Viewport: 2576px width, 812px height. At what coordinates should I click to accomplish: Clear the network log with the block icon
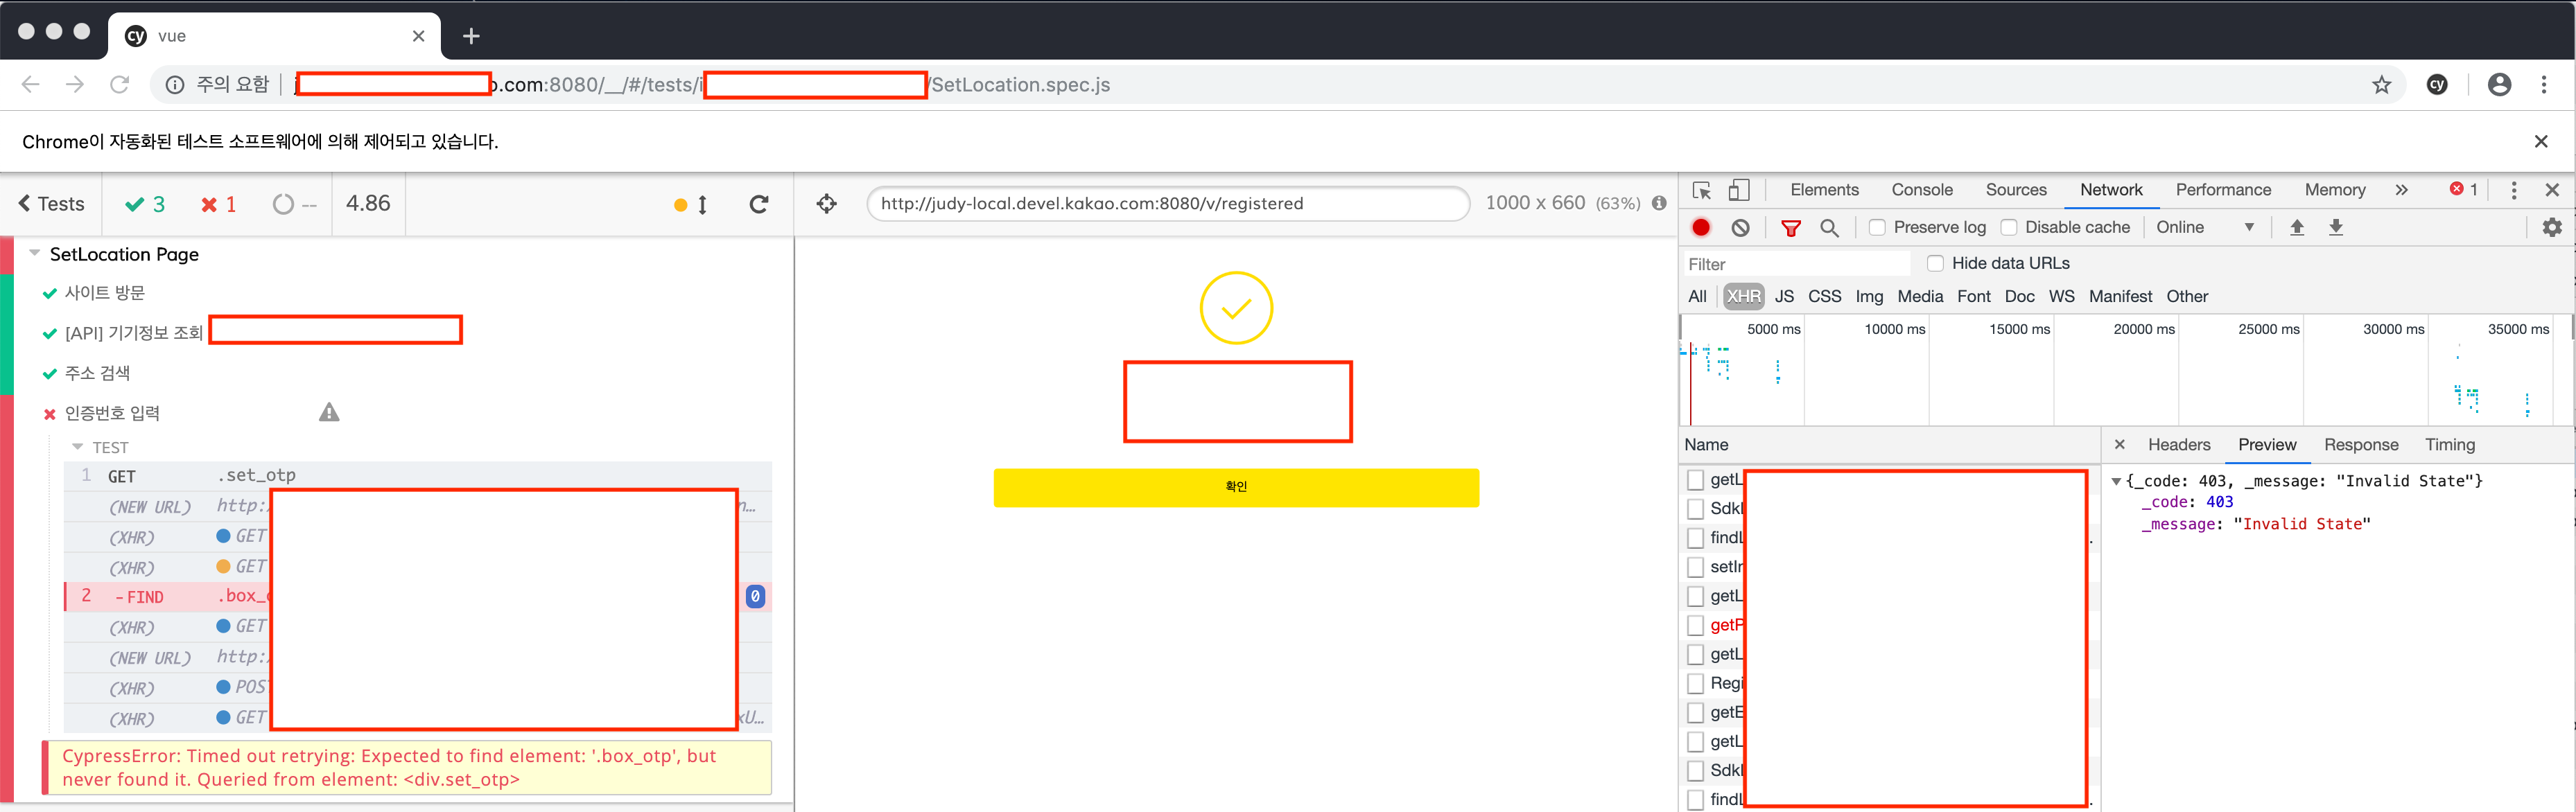point(1740,227)
